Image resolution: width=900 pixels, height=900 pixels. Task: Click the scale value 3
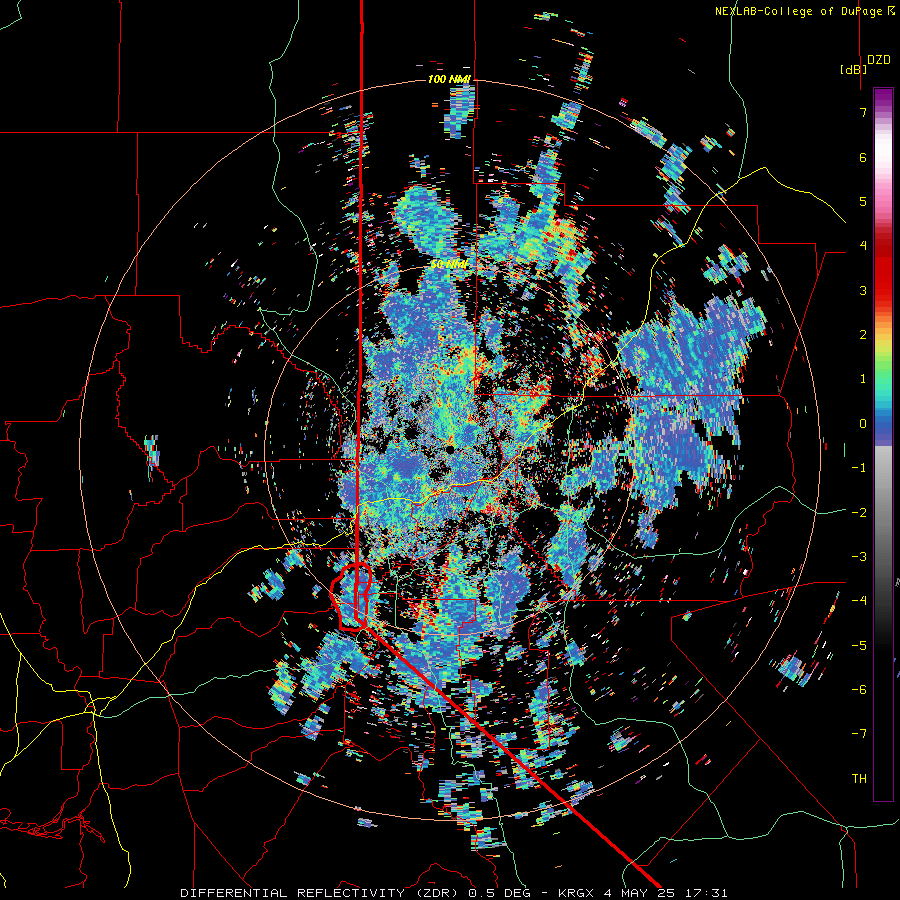[863, 290]
